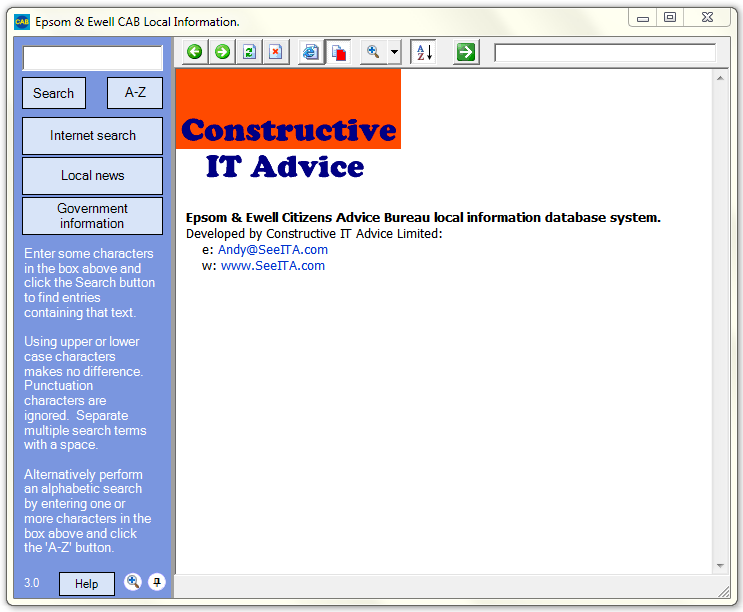Refresh the page via toolbar refresh icon
The width and height of the screenshot is (743, 612).
coord(249,52)
